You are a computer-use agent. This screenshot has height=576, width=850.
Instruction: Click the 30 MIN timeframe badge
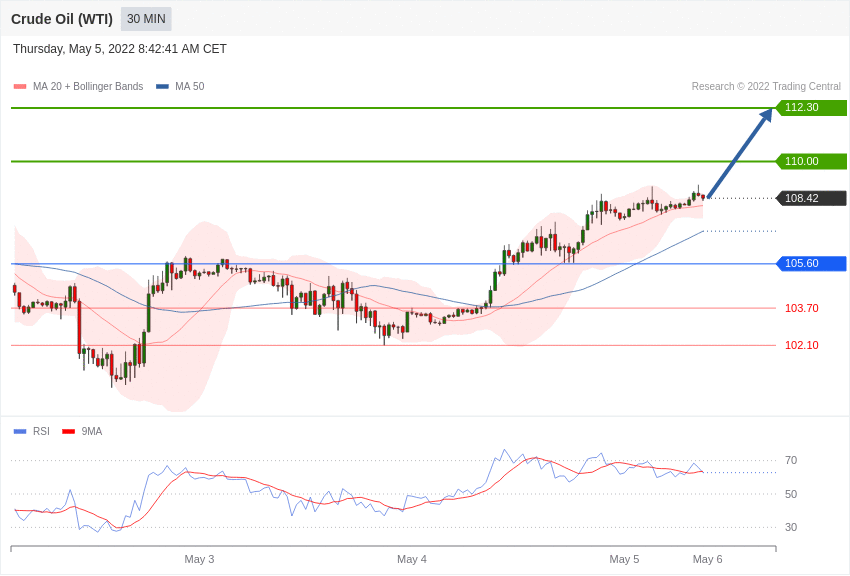click(146, 19)
